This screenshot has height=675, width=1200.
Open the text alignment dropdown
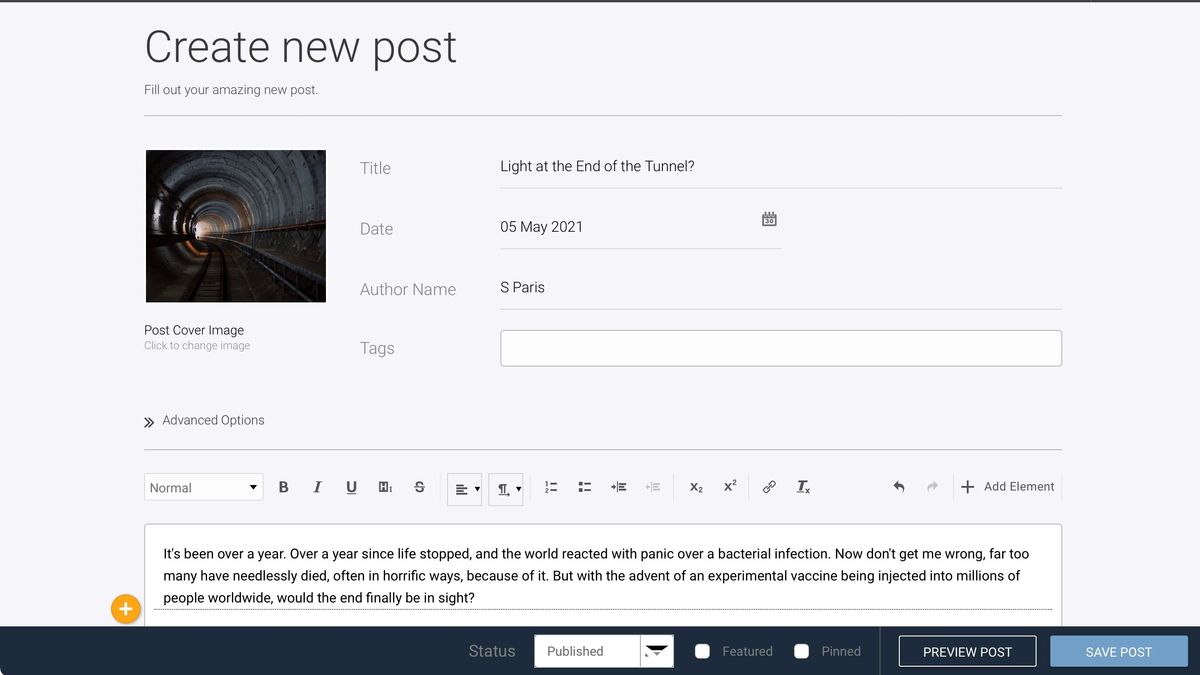464,489
